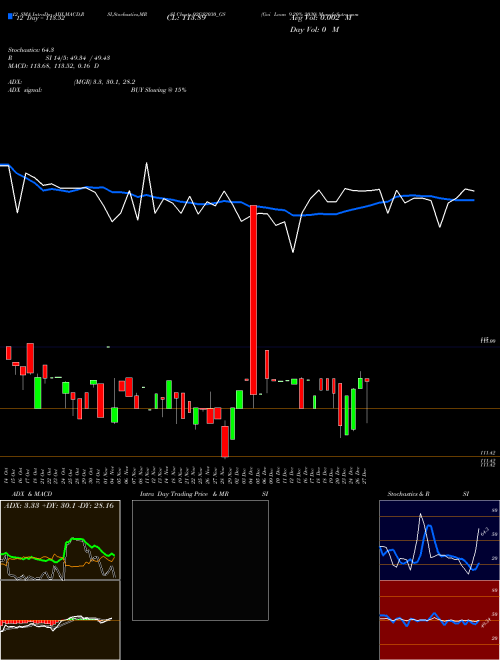
Task: Click the 'BUY Slowing @ 15%' signal text
Action: tap(158, 90)
